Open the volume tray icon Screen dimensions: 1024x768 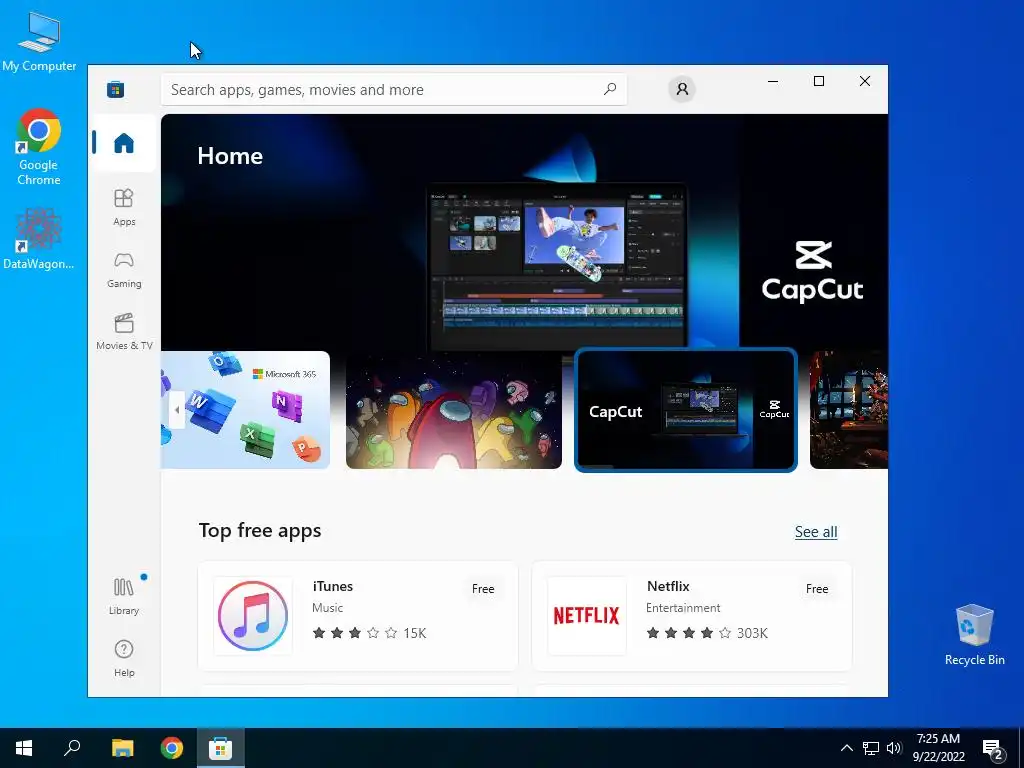pos(894,748)
